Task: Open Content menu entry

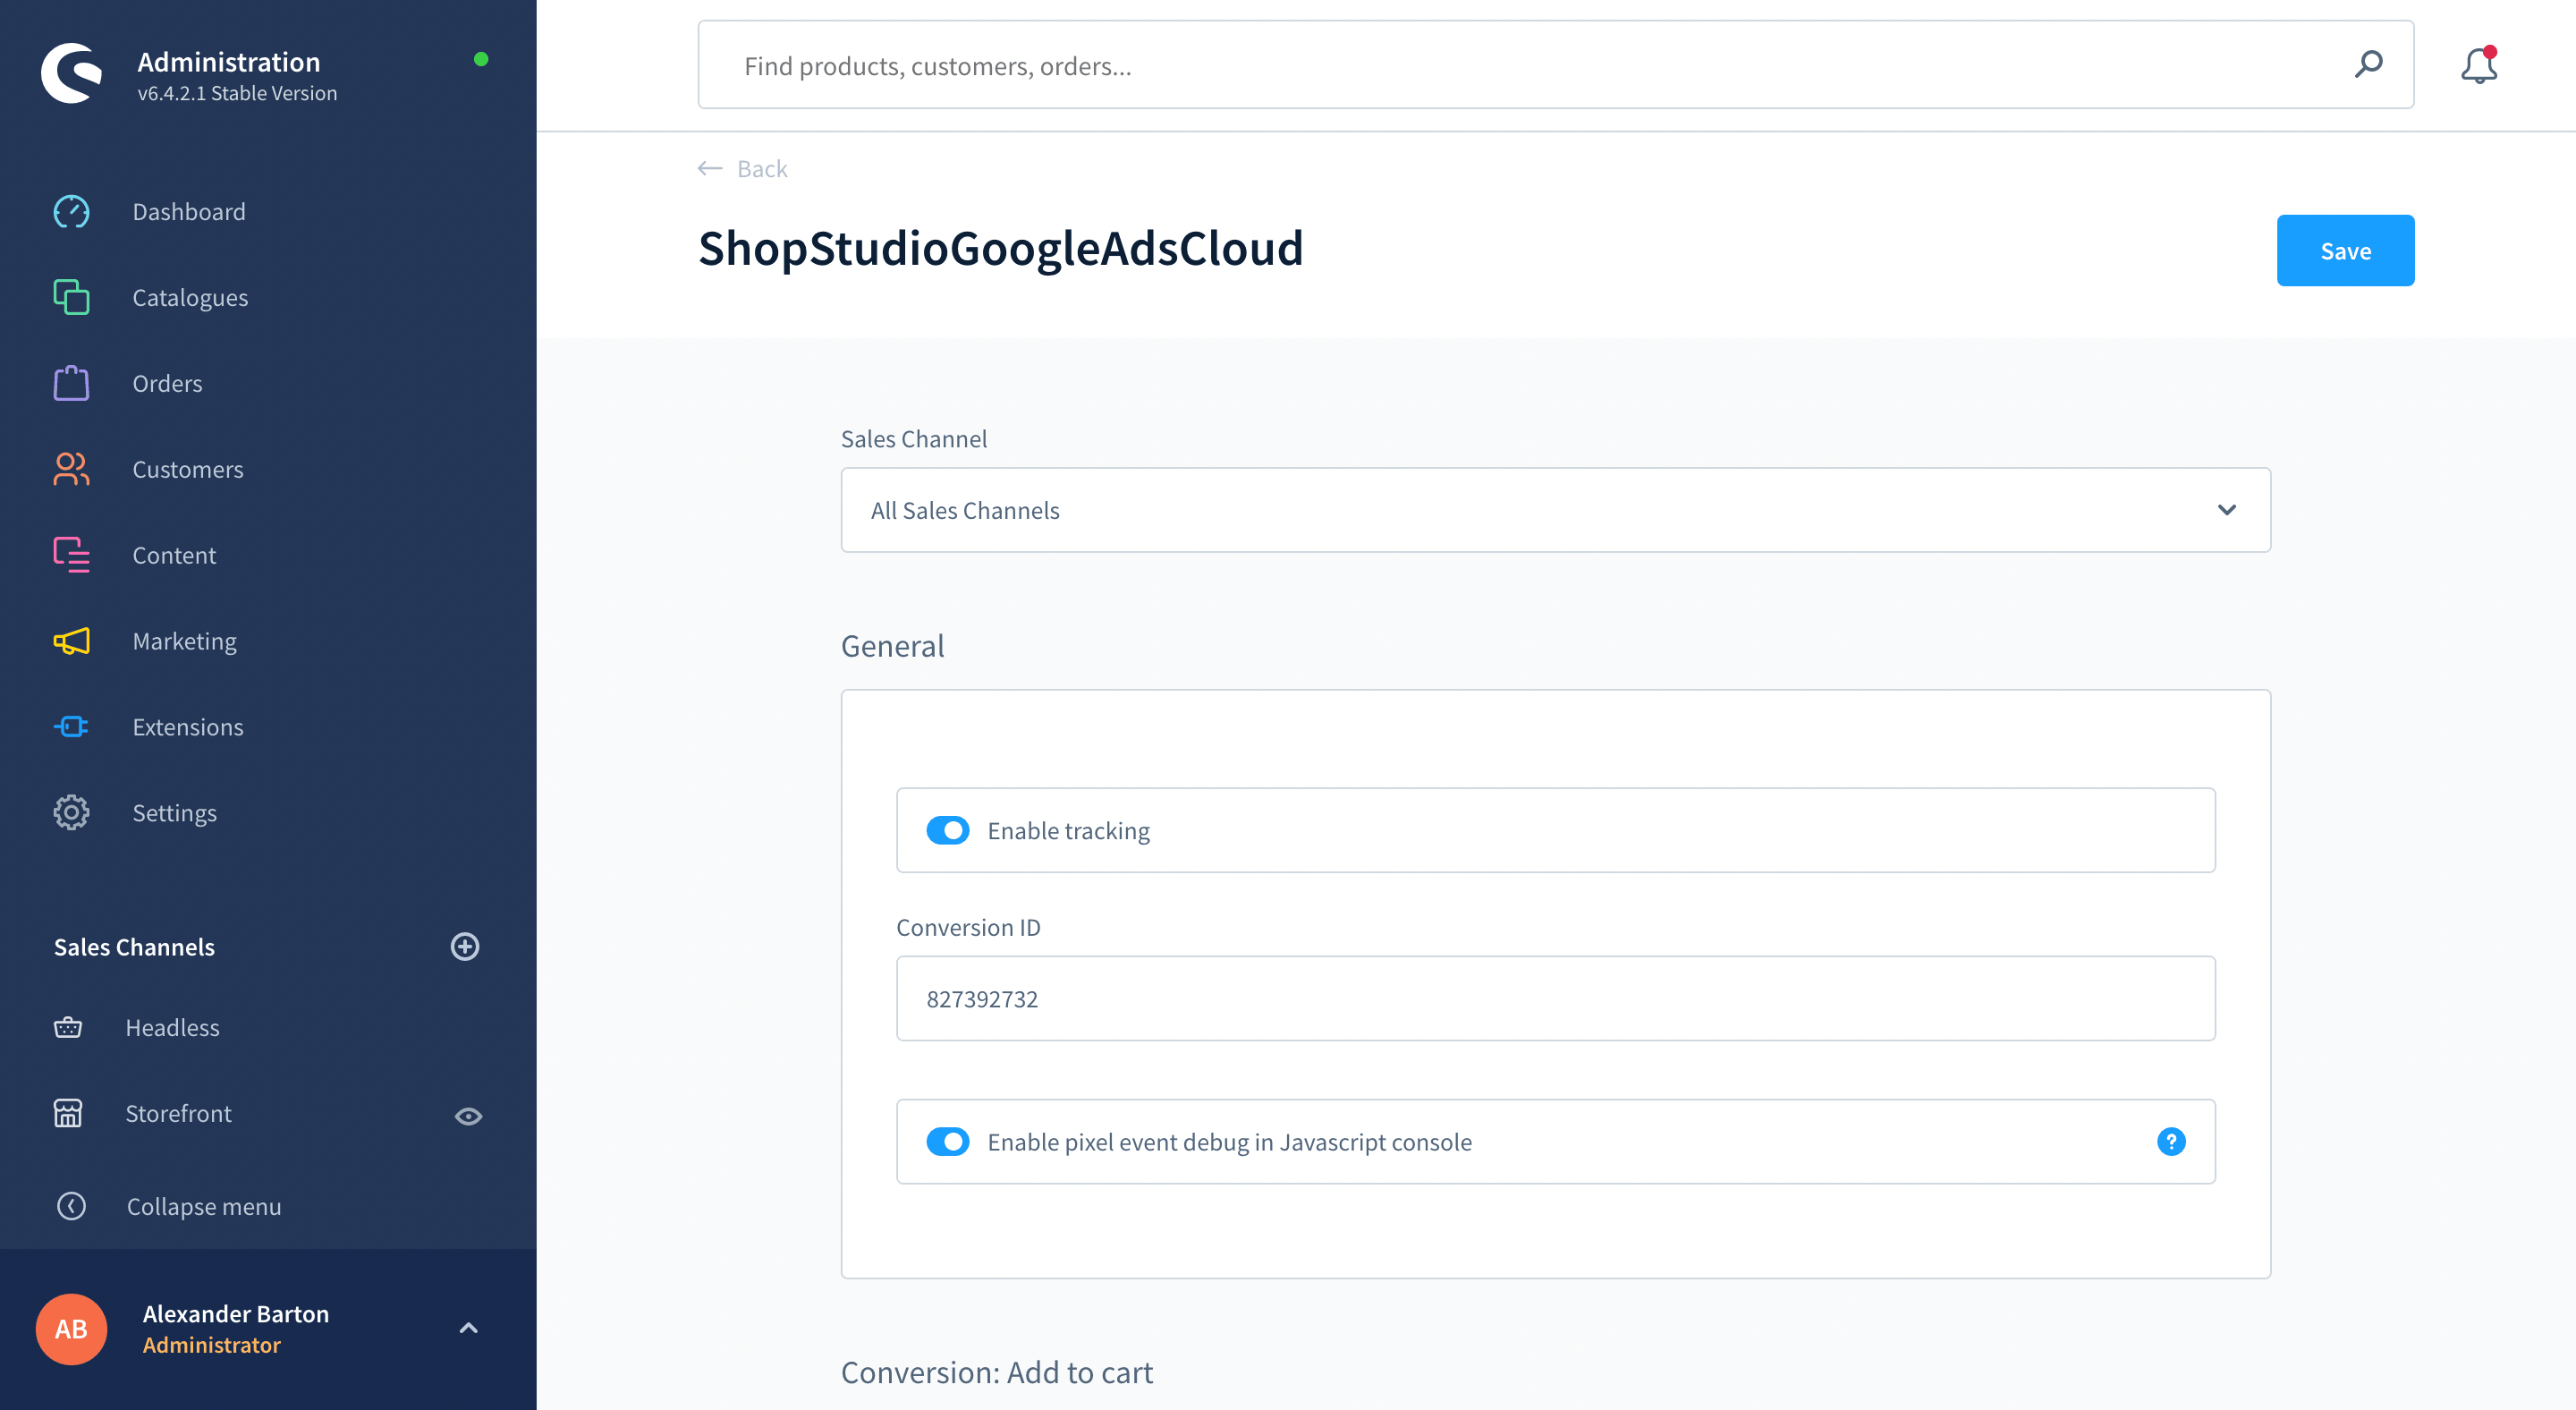Action: [x=174, y=556]
